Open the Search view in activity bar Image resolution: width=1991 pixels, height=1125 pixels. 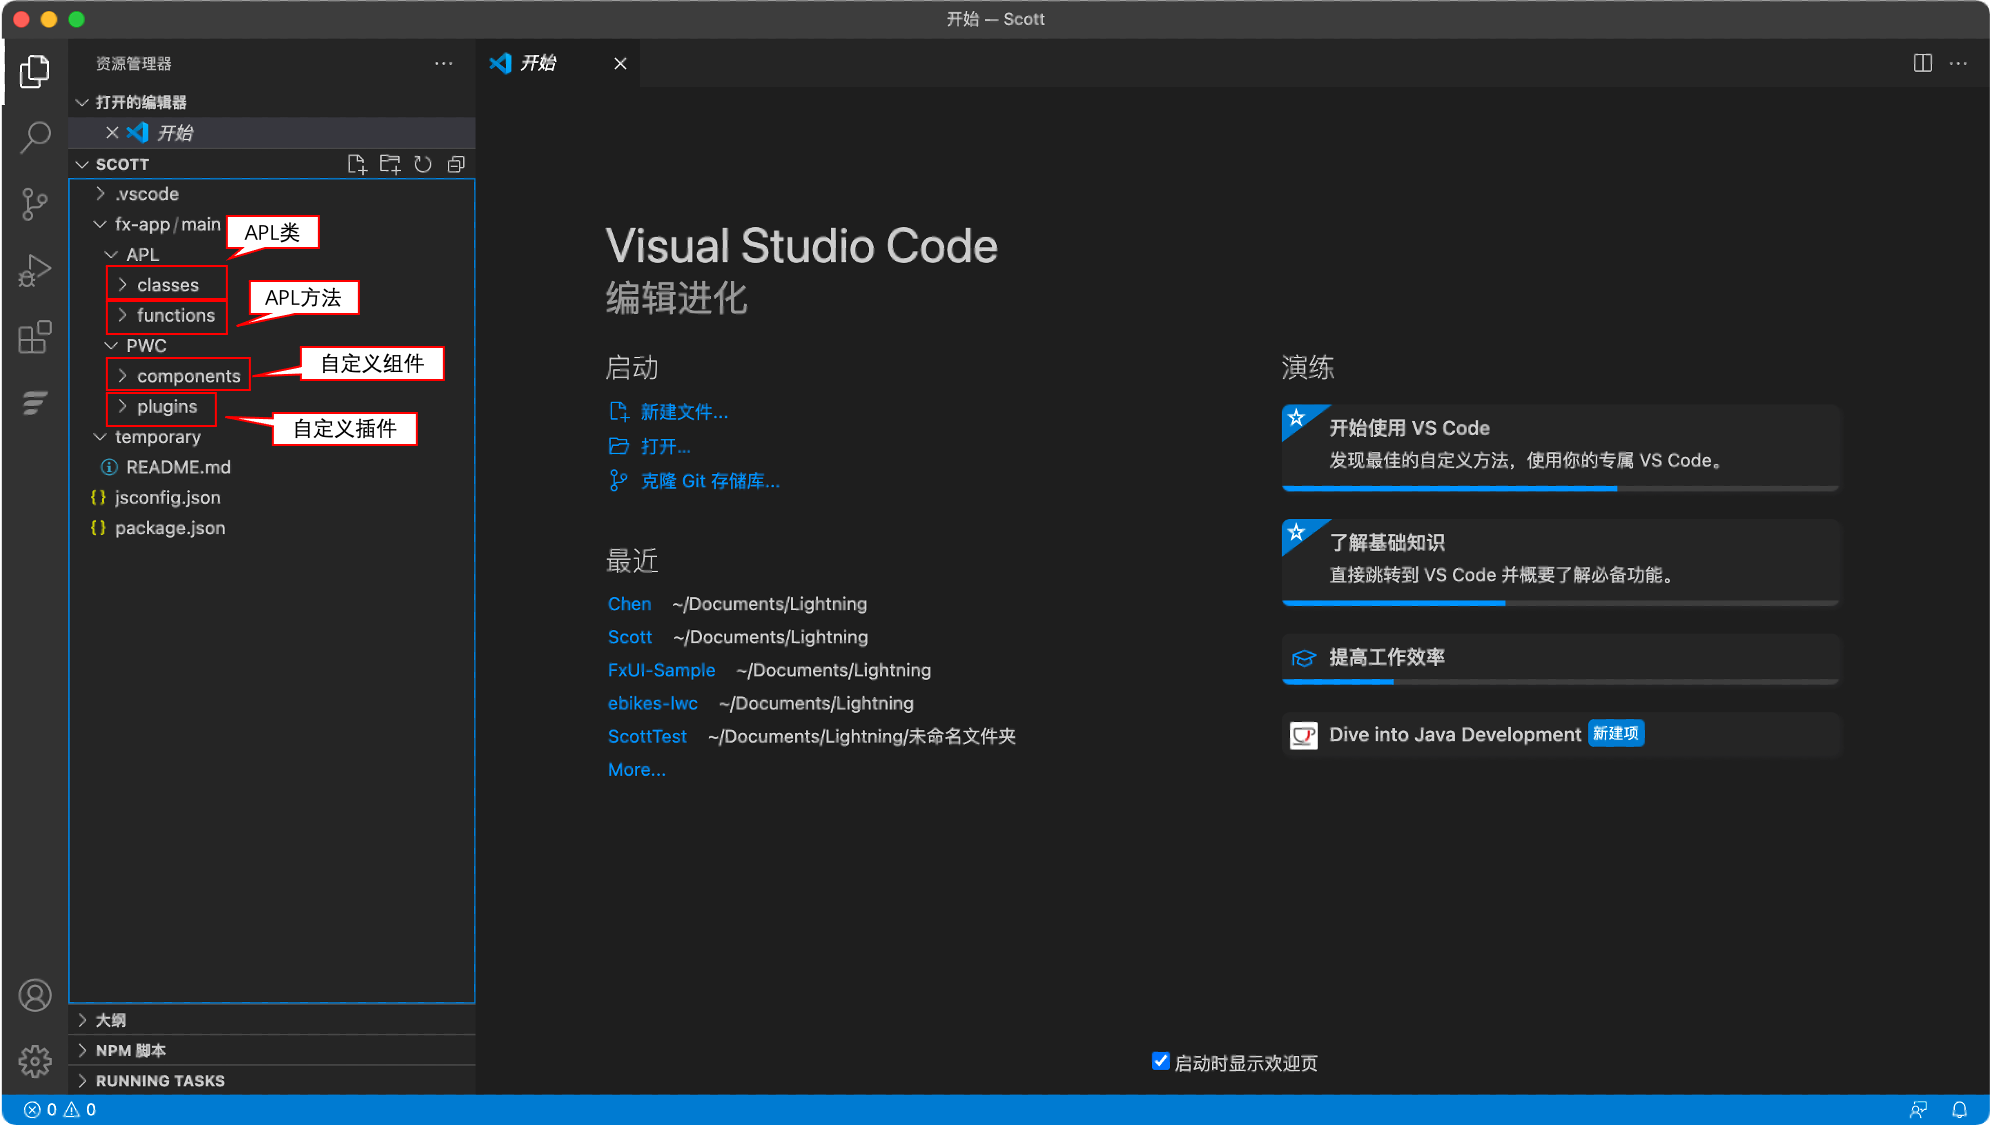pyautogui.click(x=35, y=137)
